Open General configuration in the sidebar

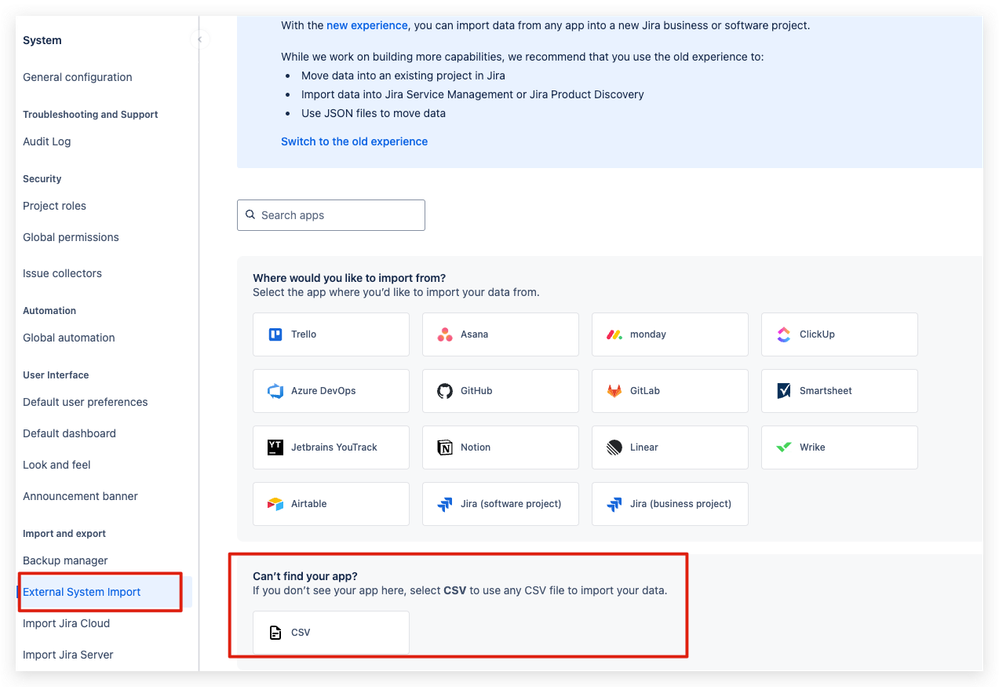pos(78,77)
